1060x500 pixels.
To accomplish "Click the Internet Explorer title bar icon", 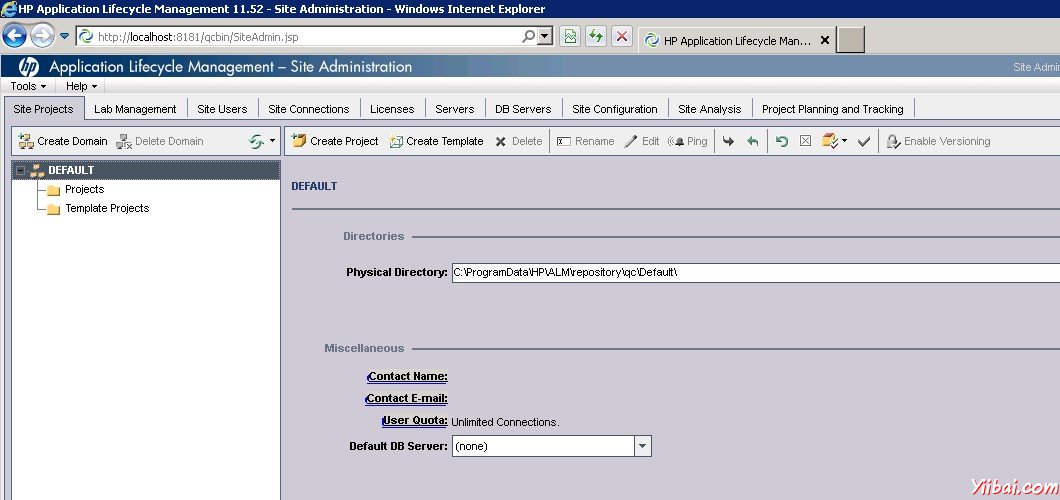I will pos(9,9).
